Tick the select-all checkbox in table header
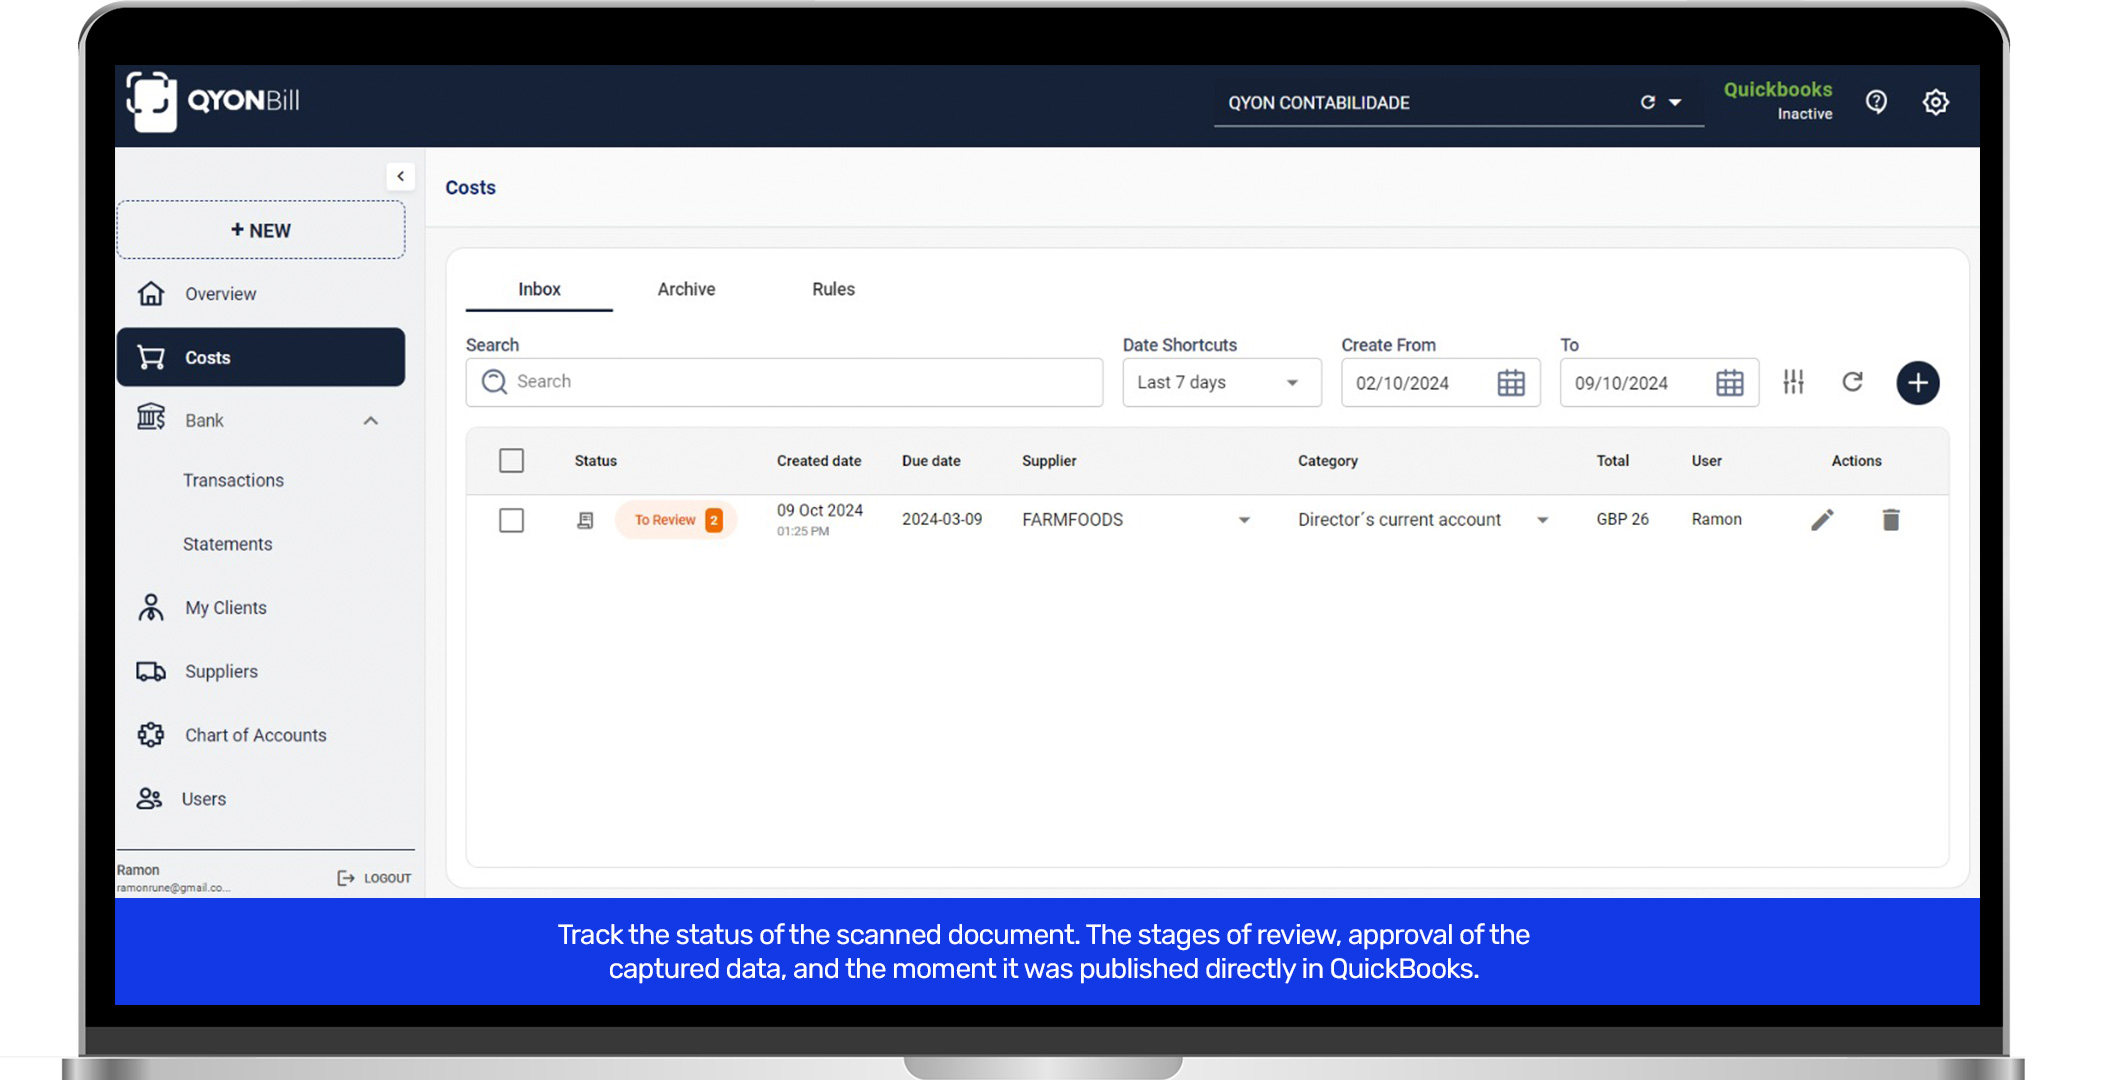This screenshot has width=2106, height=1080. [x=511, y=461]
